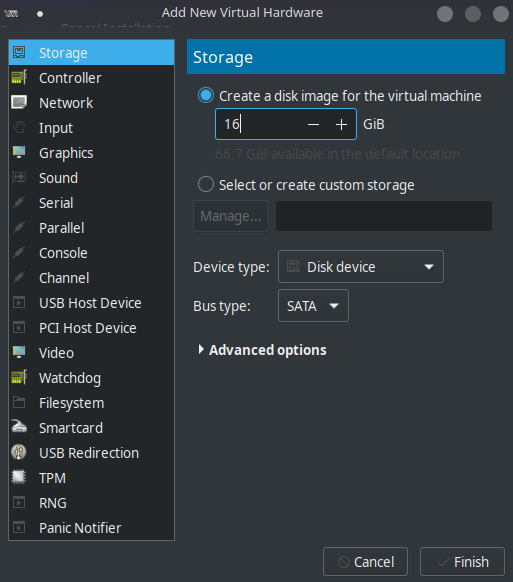Select USB Host Device entry
The image size is (513, 582).
pos(91,303)
